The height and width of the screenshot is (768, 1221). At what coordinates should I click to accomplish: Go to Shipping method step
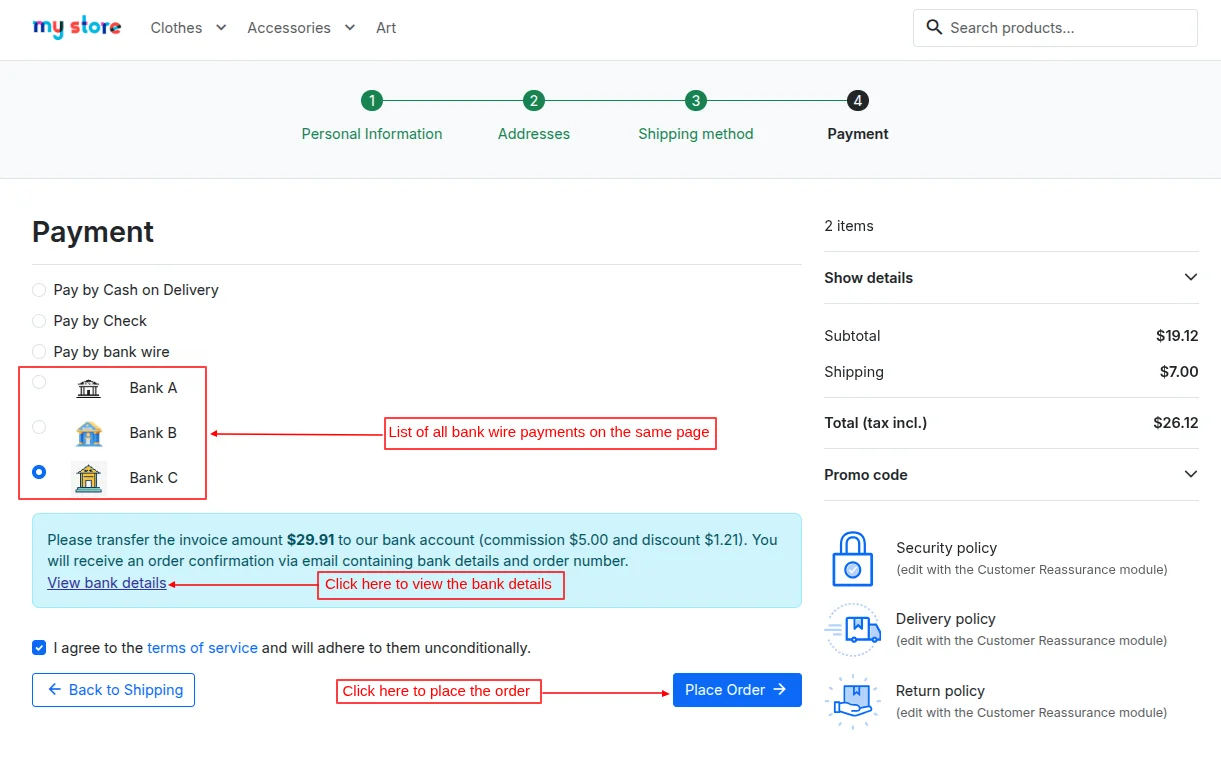click(696, 134)
